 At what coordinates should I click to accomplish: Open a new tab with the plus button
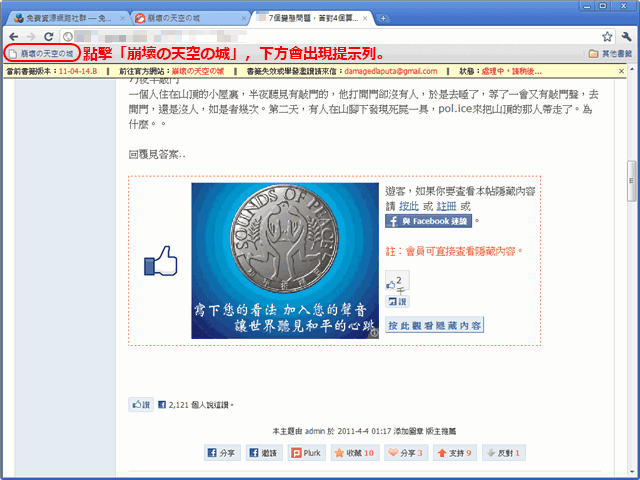(x=383, y=18)
